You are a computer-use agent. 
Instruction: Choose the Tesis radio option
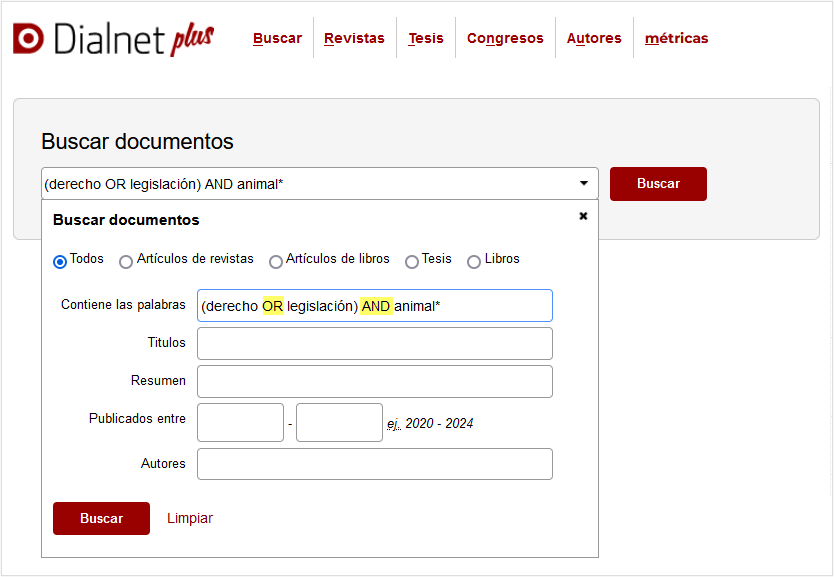[412, 262]
